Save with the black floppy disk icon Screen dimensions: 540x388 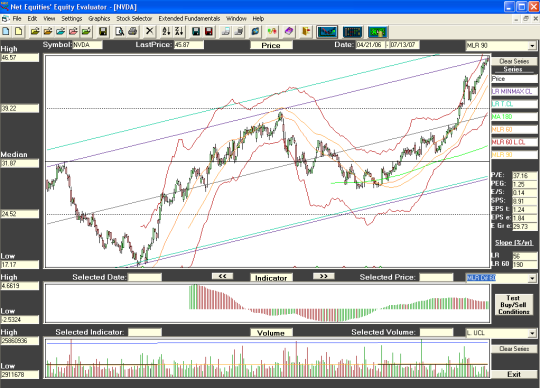click(x=103, y=31)
